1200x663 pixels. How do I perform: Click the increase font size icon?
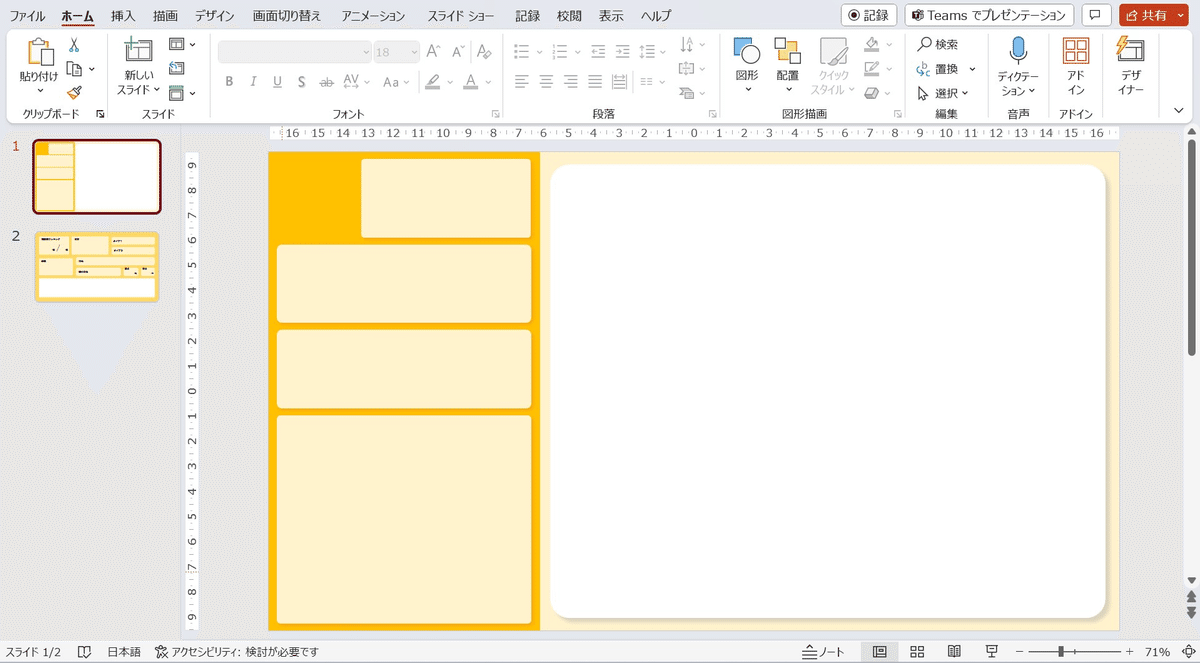pos(434,52)
